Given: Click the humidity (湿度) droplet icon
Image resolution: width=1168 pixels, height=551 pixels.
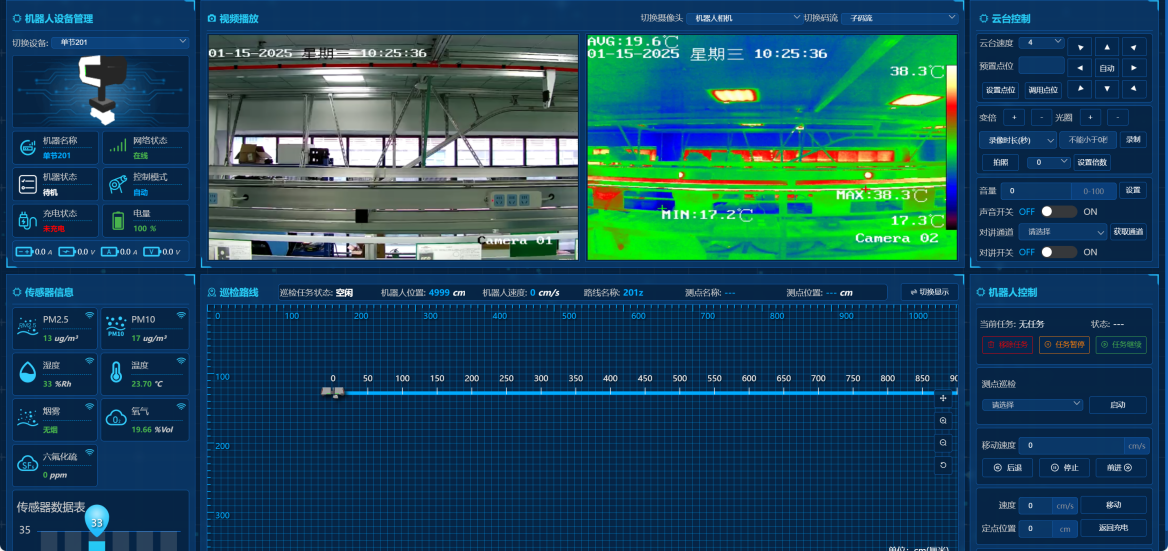Looking at the screenshot, I should (x=26, y=373).
